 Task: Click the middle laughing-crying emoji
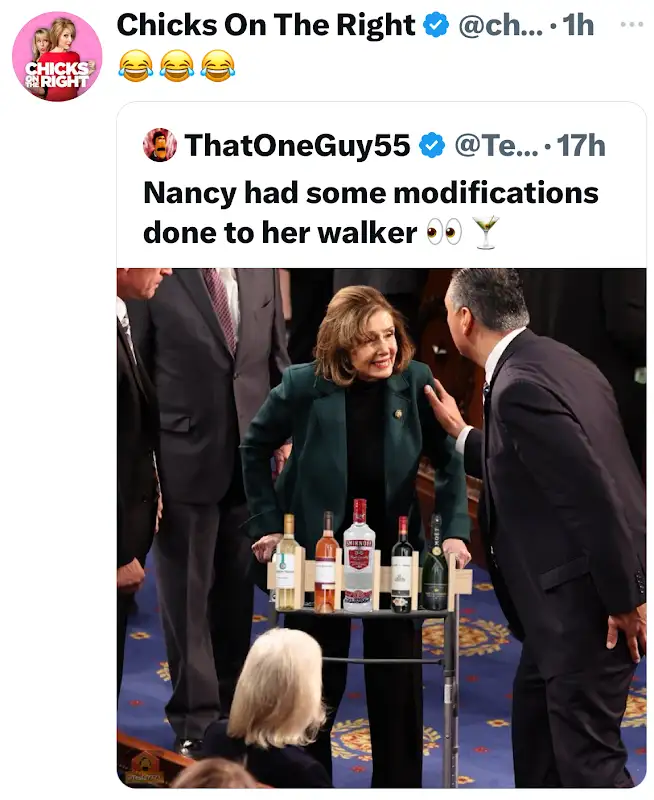tap(176, 66)
